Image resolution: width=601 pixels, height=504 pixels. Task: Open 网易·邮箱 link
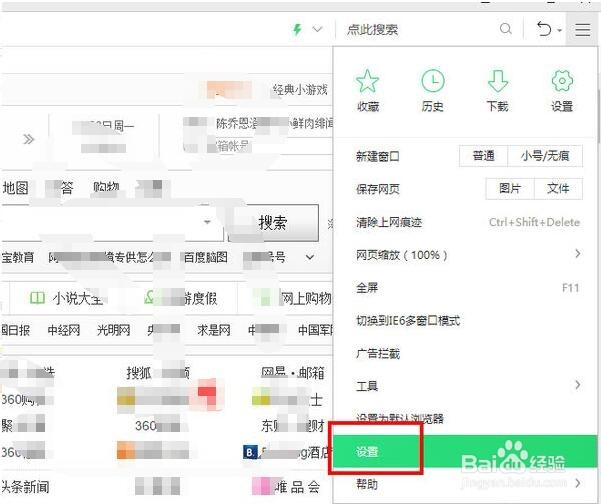(x=293, y=372)
